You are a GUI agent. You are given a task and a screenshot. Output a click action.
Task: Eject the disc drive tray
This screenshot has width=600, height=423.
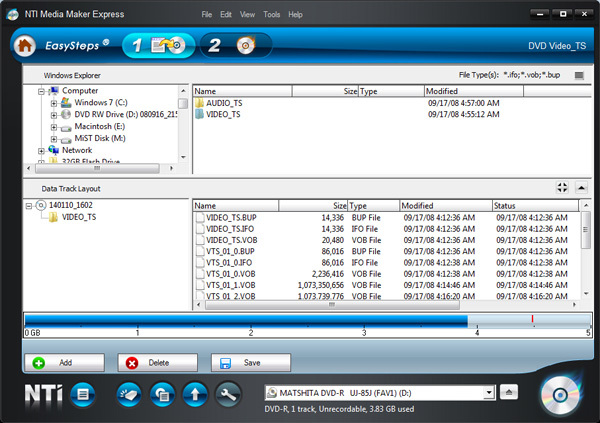(x=509, y=392)
